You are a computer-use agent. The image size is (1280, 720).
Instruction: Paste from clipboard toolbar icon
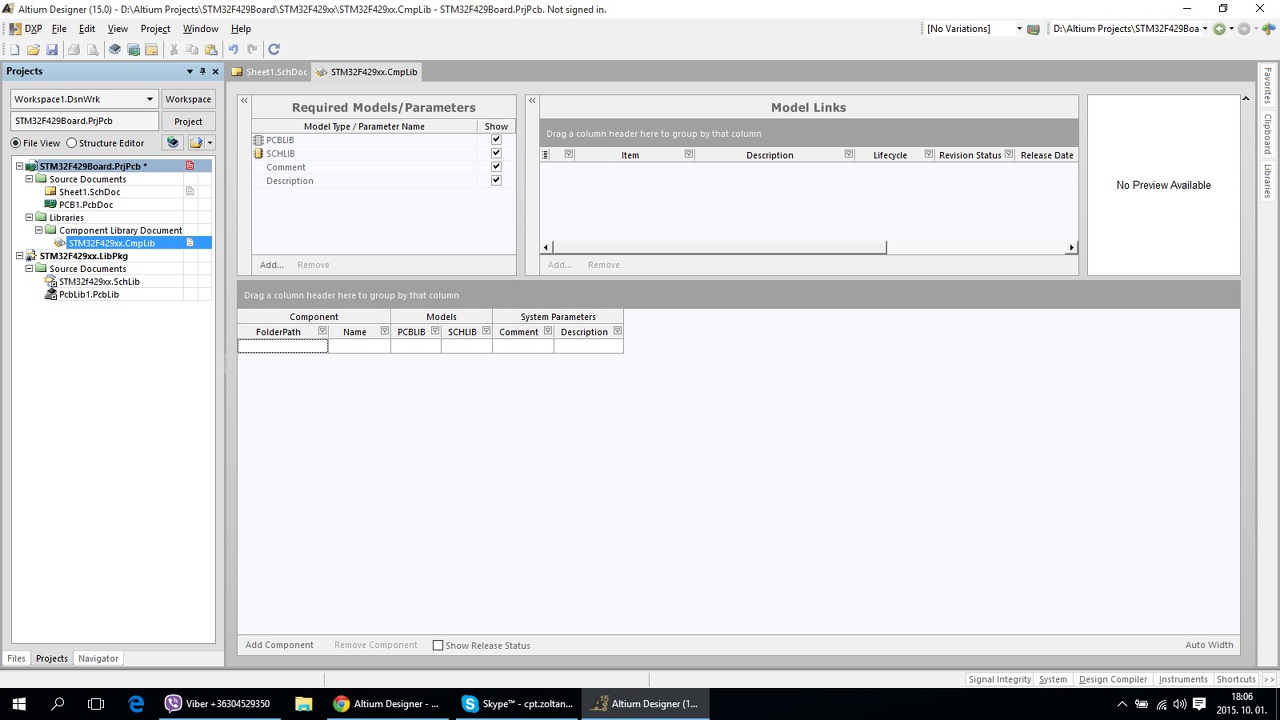211,49
